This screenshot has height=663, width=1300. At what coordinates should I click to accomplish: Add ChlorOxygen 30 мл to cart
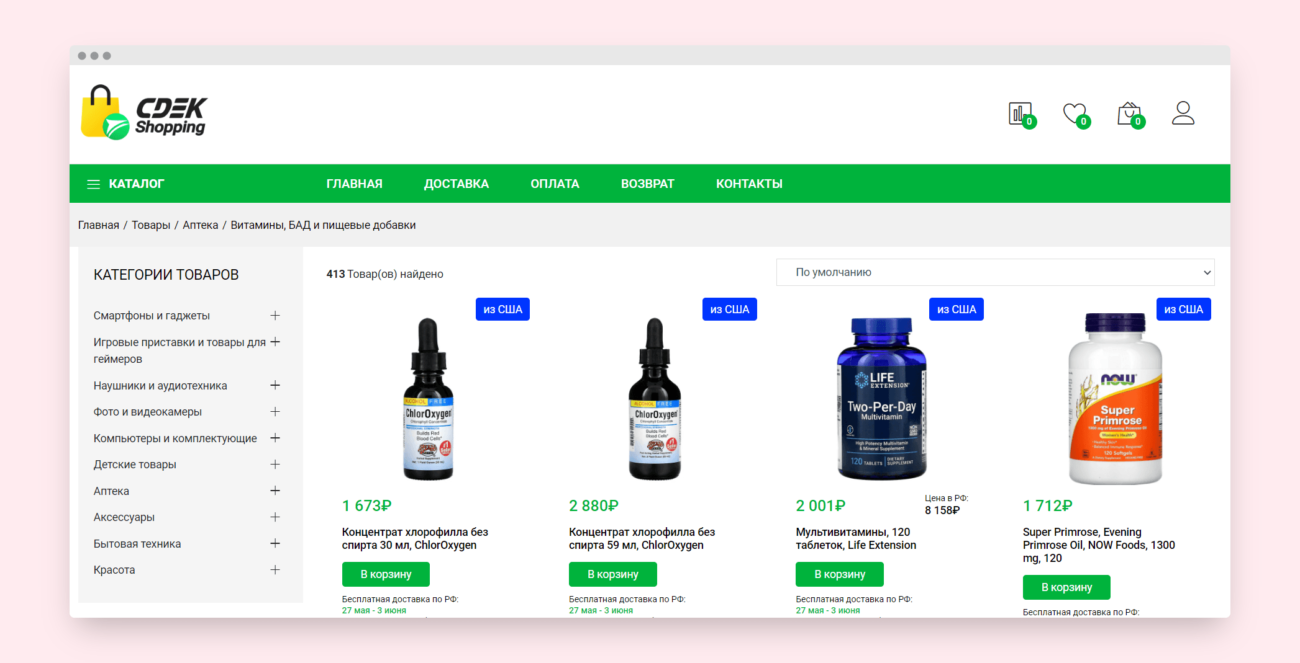[x=386, y=574]
